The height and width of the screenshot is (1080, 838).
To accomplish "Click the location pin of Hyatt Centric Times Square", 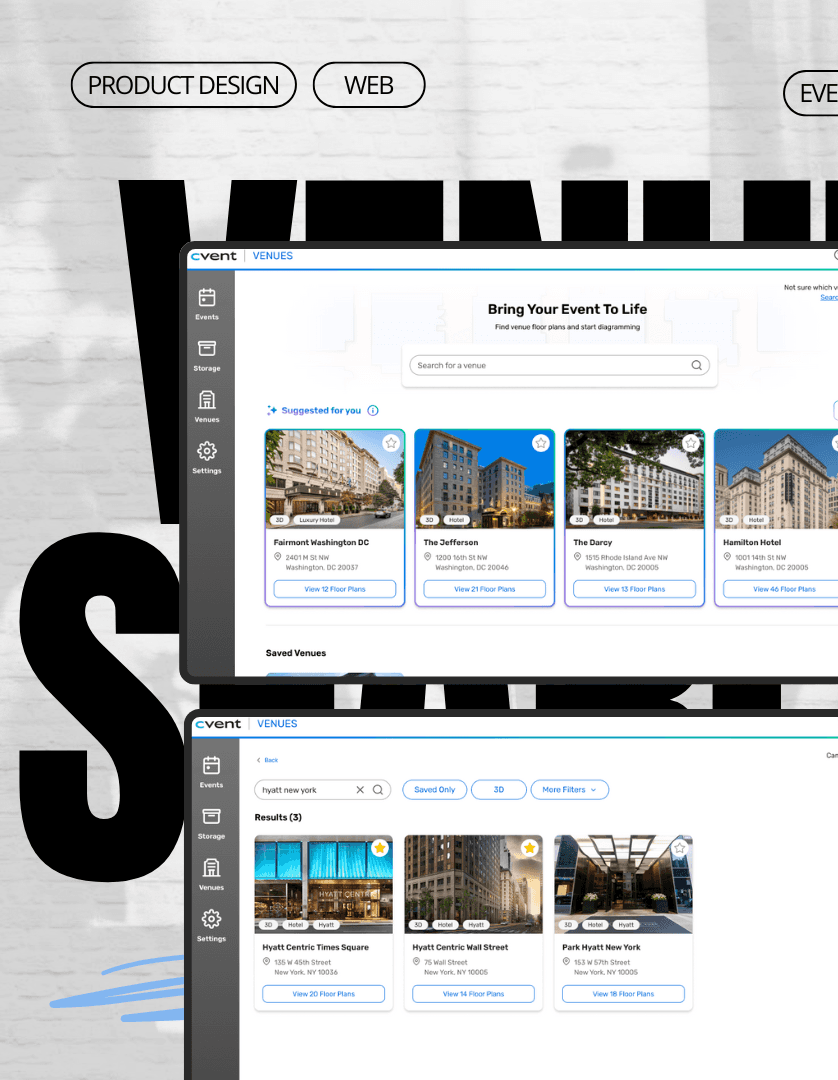I will [266, 962].
